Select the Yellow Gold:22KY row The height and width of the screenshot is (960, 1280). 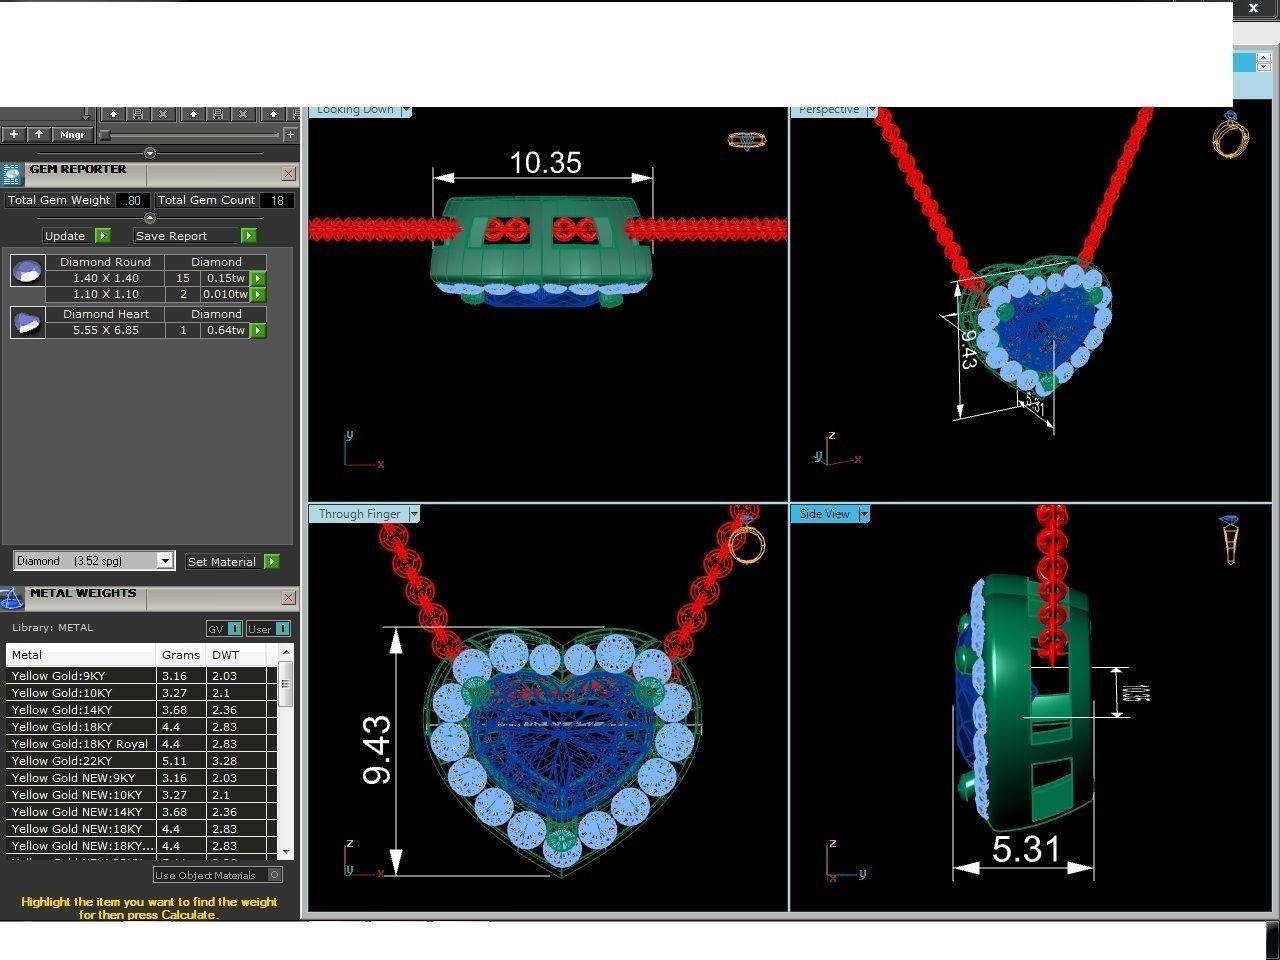click(x=142, y=761)
